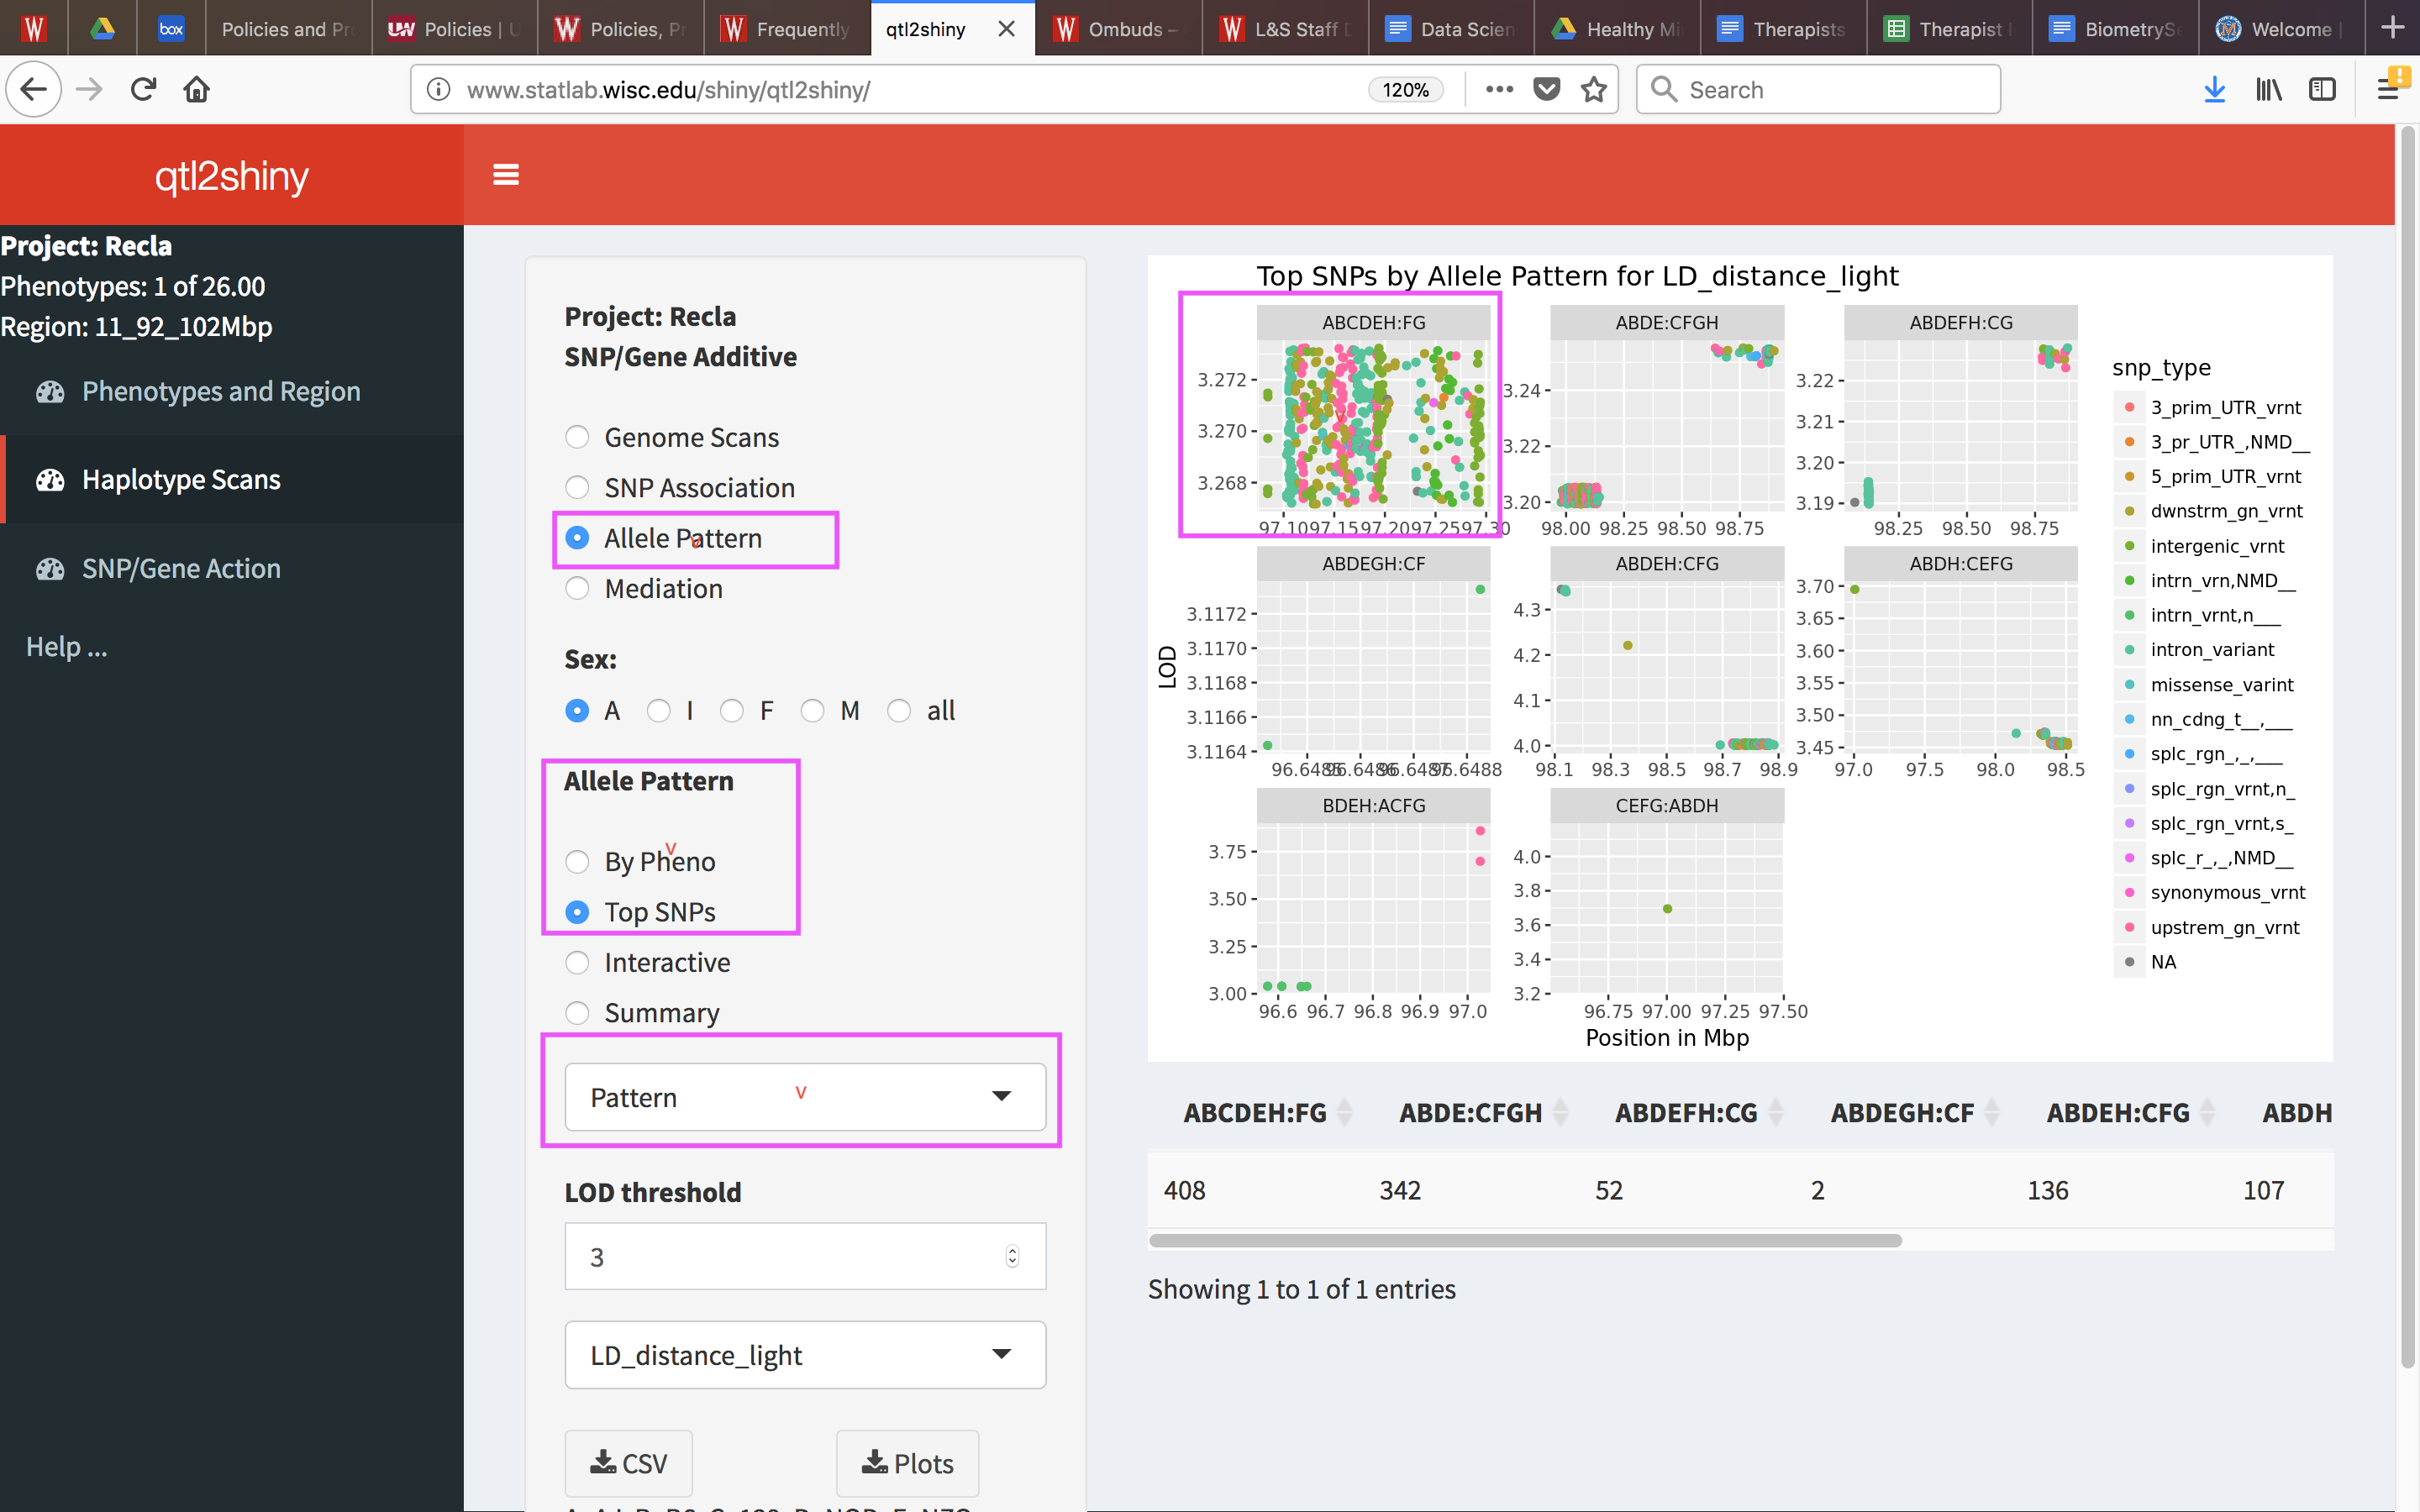This screenshot has width=2420, height=1512.
Task: Click the Haplotype Scans dashboard icon
Action: point(50,480)
